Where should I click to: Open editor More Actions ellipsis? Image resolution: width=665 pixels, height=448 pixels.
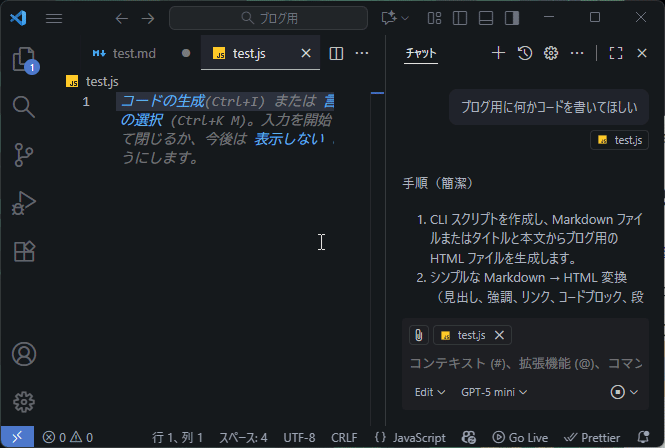[x=362, y=53]
